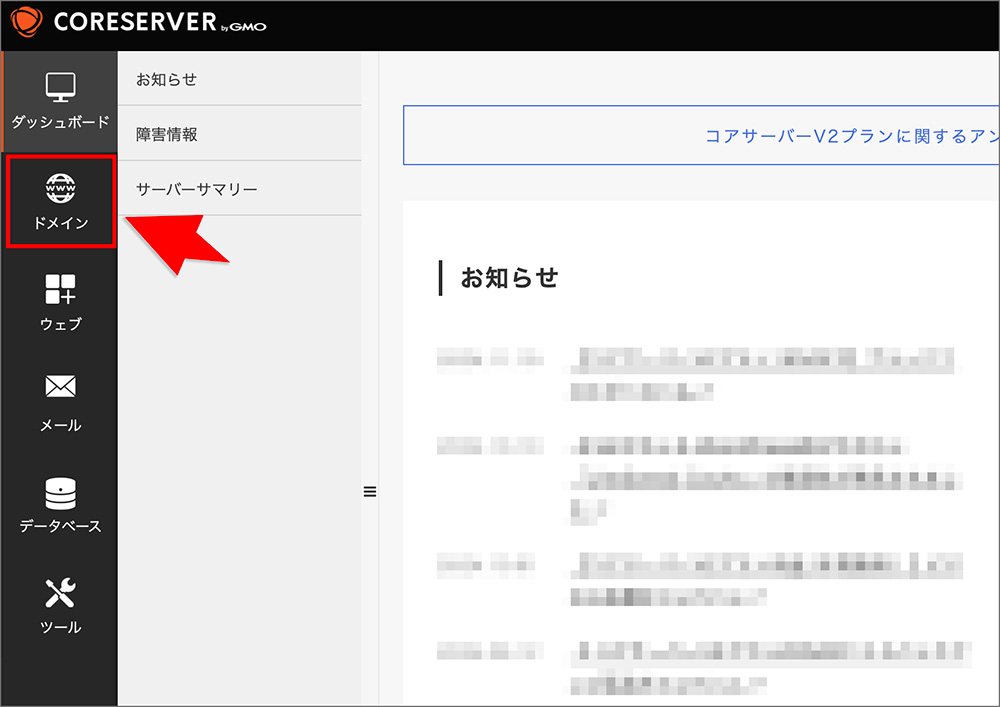Select お知らせ in the submenu
1000x707 pixels.
click(239, 79)
